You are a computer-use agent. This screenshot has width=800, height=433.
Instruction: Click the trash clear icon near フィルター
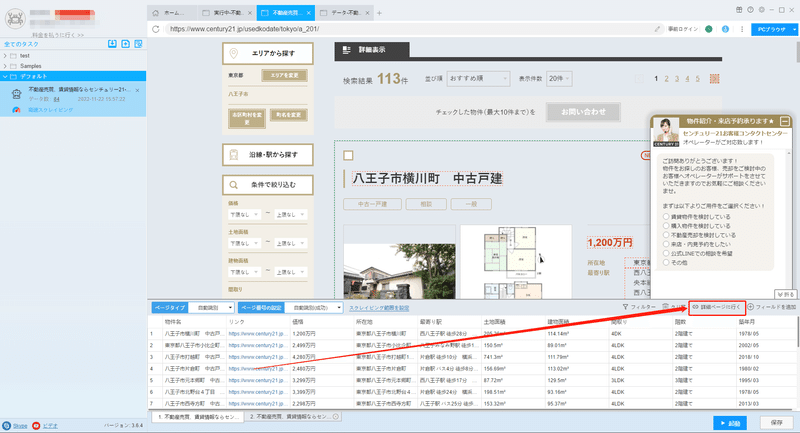click(665, 307)
